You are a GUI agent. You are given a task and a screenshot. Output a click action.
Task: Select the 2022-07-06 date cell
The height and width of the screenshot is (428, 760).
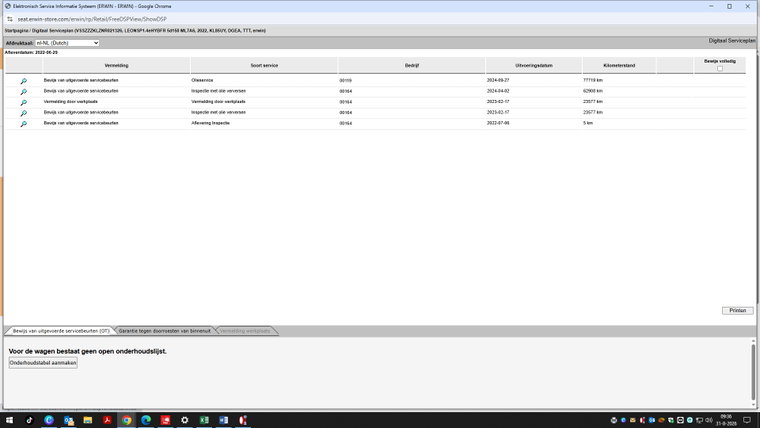pos(498,123)
